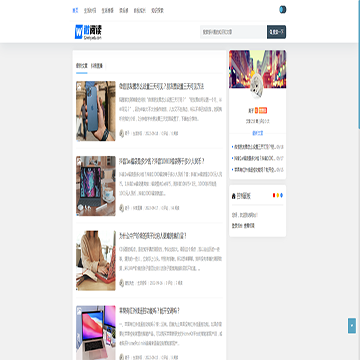Click the teal floating back-to-top button
The height and width of the screenshot is (360, 360).
click(352, 326)
